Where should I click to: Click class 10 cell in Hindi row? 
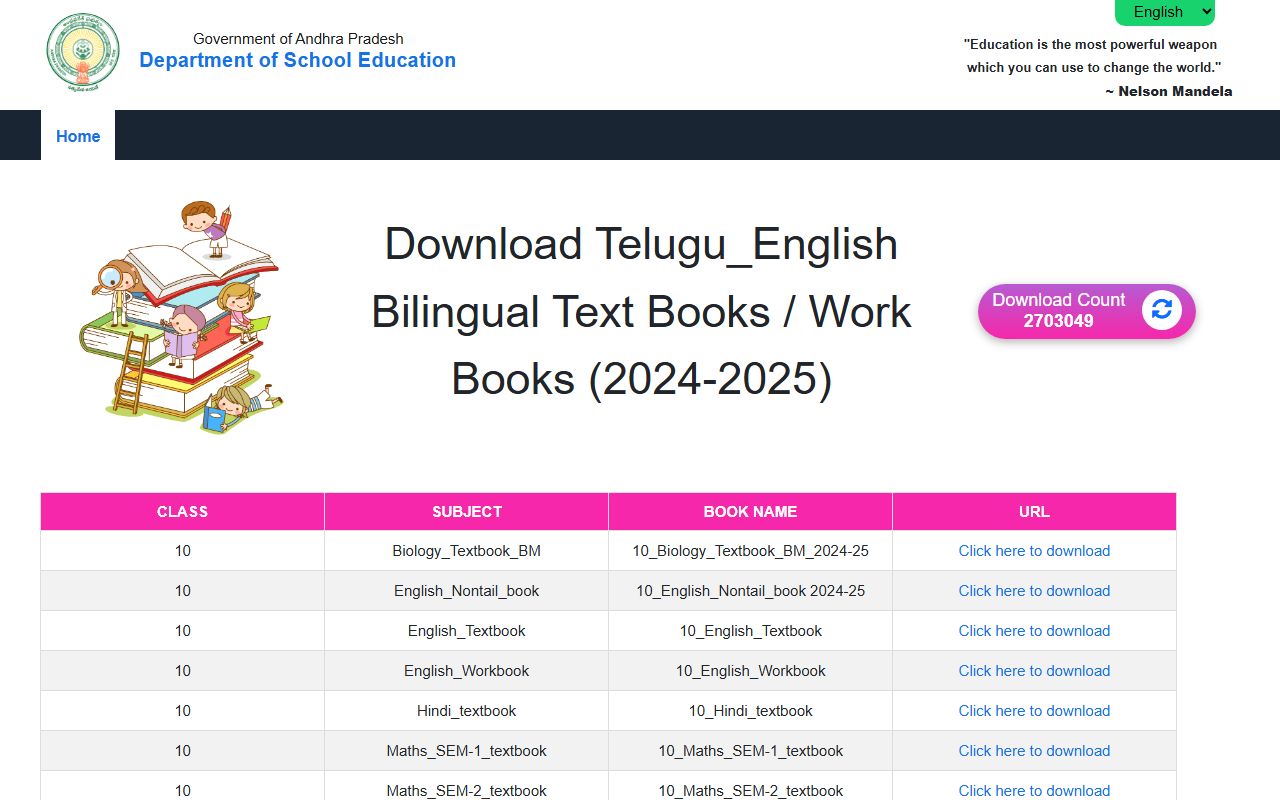(x=183, y=711)
